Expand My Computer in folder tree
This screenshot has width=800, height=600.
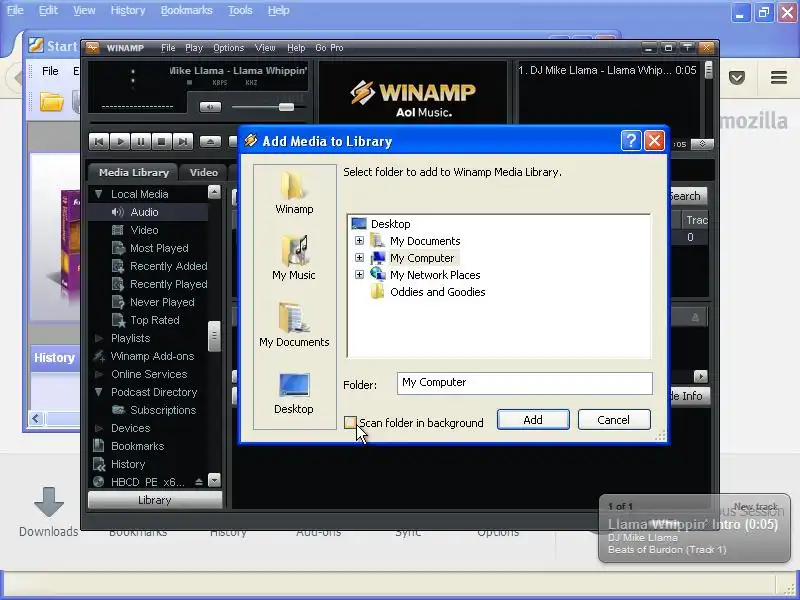[x=359, y=258]
